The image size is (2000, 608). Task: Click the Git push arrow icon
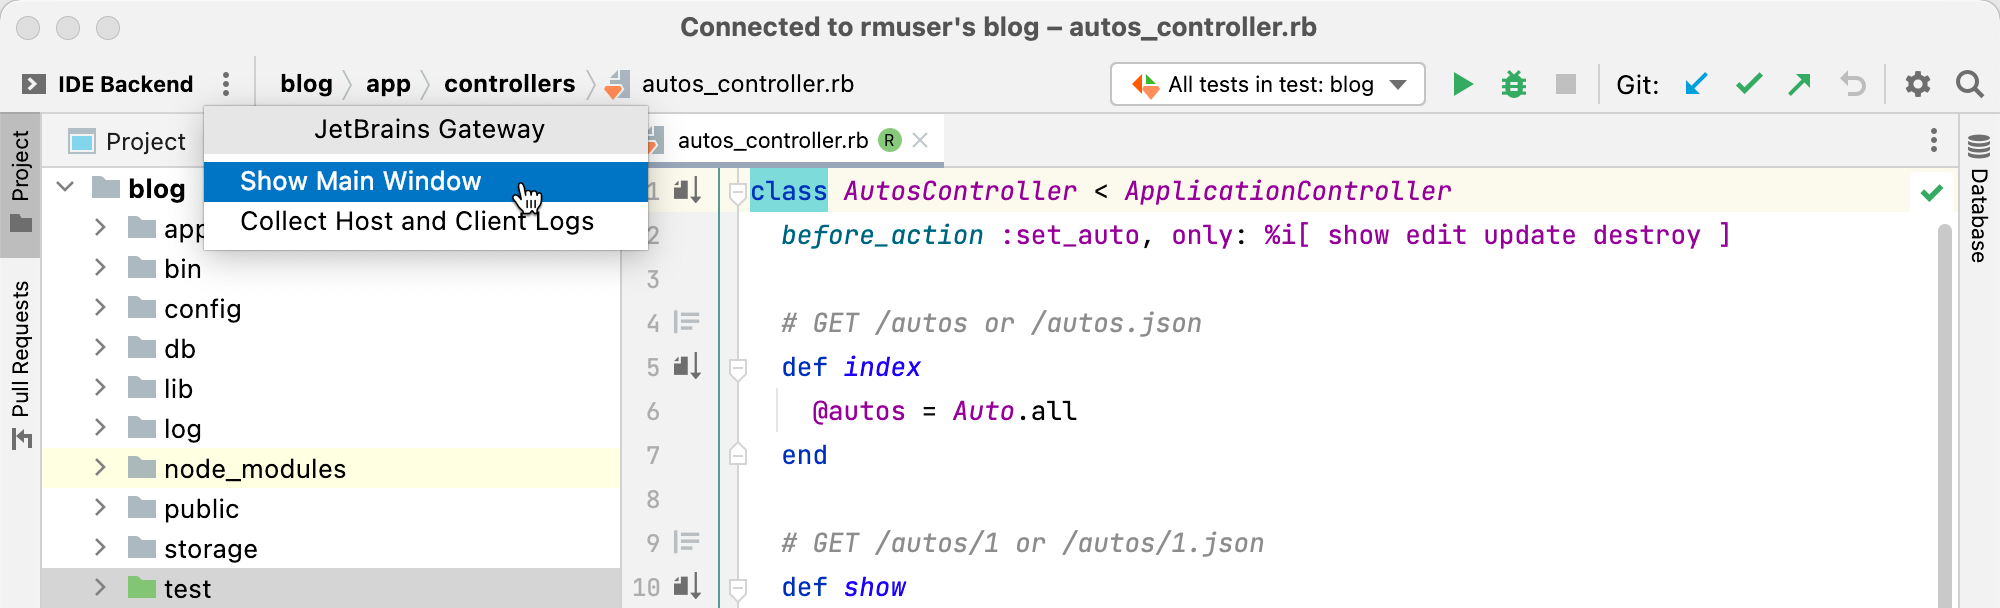(x=1800, y=84)
